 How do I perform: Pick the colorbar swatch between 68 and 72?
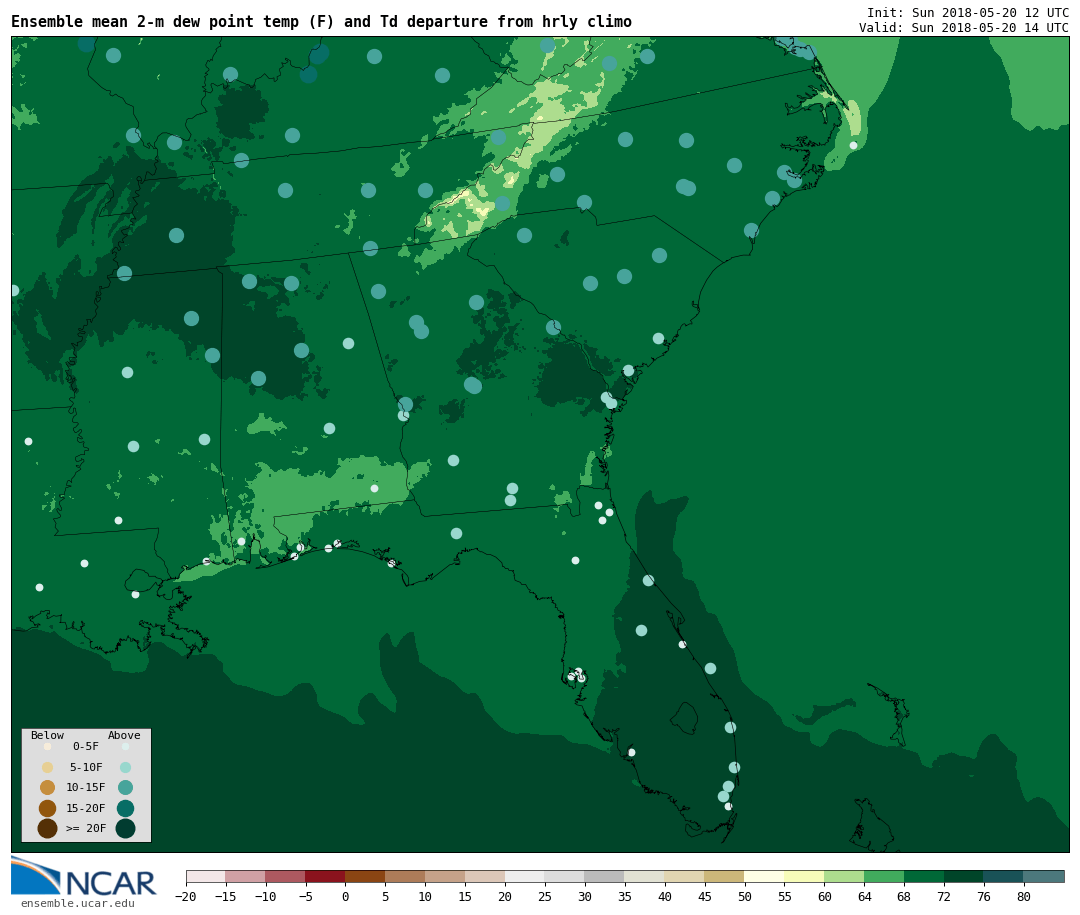point(924,876)
